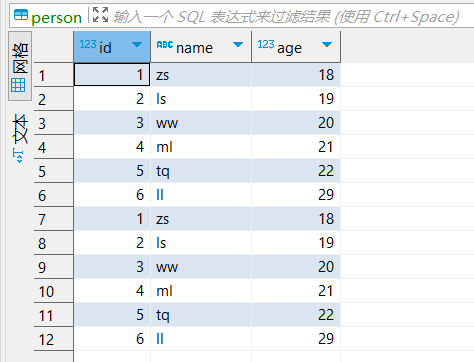Click name cell 'ww' in row 3
Screen dimensions: 474x362
click(201, 123)
